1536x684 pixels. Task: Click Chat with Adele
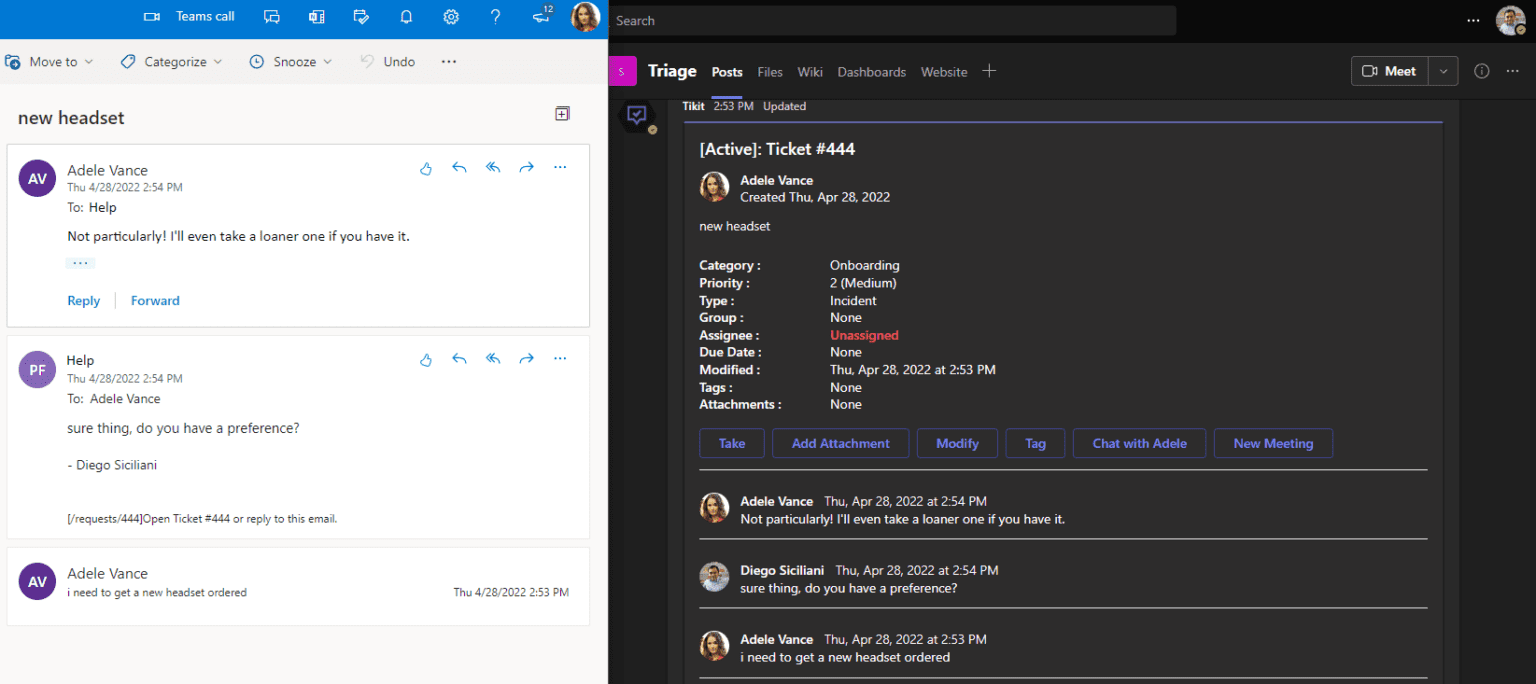(1139, 443)
